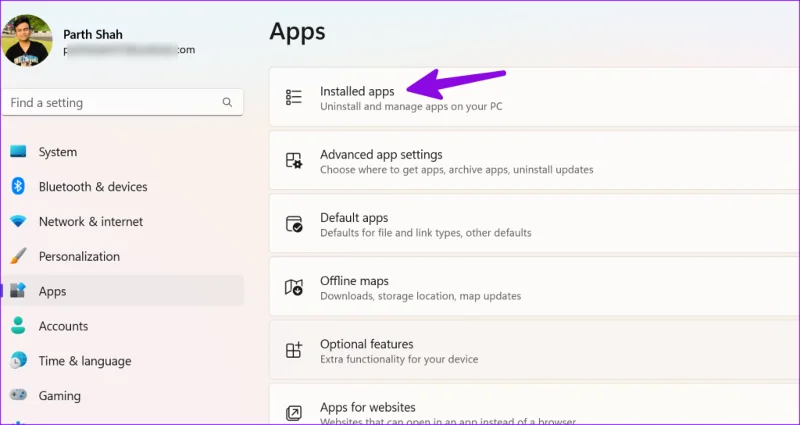Click the Apps icon in sidebar
800x425 pixels.
pos(18,291)
